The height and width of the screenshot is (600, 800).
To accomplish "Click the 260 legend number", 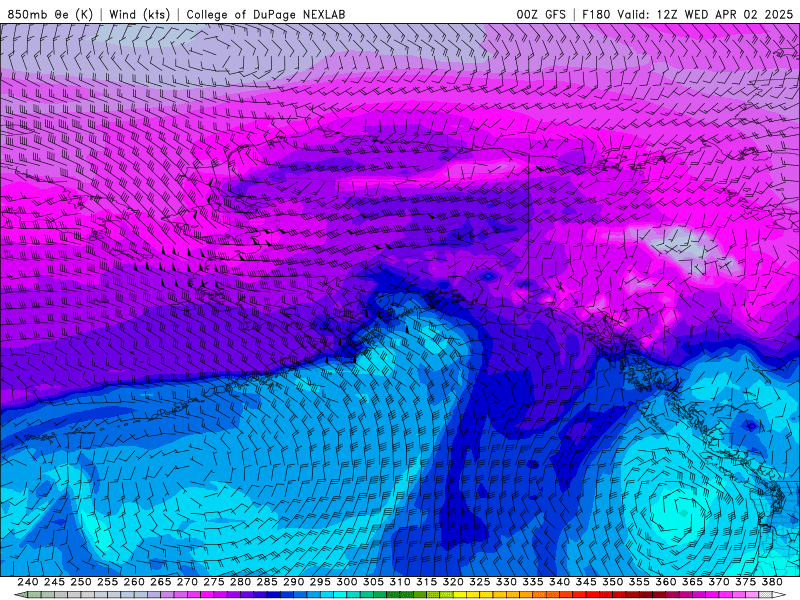I will pyautogui.click(x=134, y=582).
